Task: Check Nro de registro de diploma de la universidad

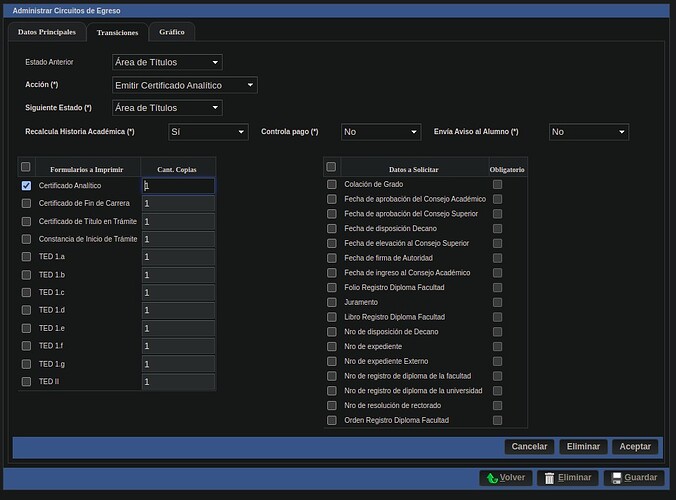Action: point(332,391)
